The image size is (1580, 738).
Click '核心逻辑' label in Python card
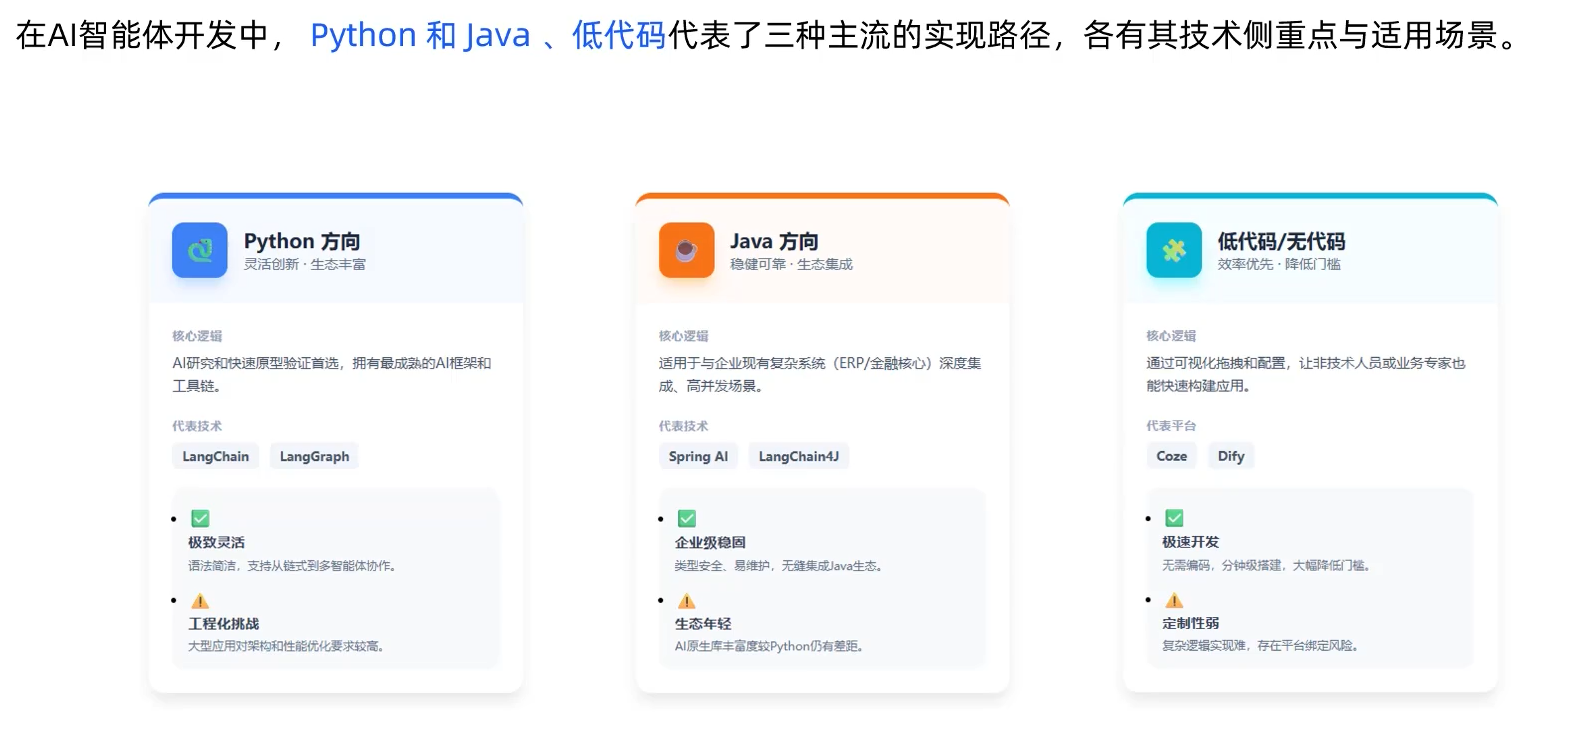(x=197, y=336)
